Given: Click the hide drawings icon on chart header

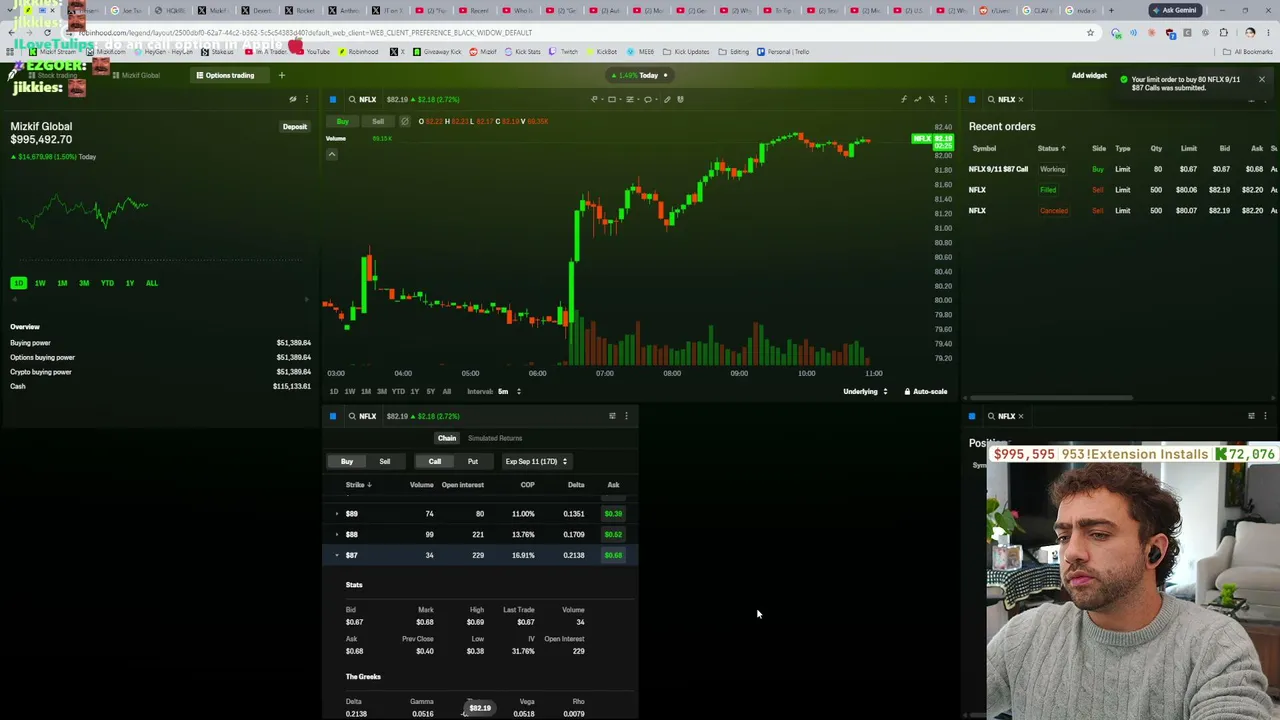Looking at the screenshot, I should click(x=931, y=99).
